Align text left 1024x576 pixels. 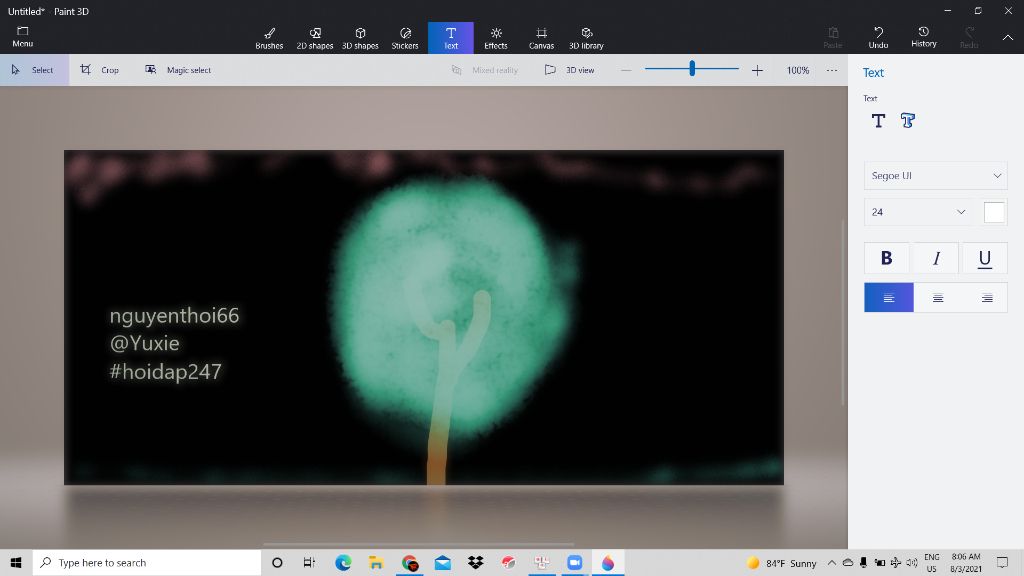[889, 298]
